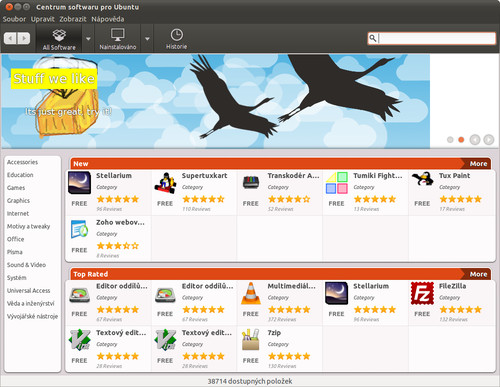Open the Tumiki Fighters colored squares icon
The height and width of the screenshot is (387, 500).
[337, 183]
